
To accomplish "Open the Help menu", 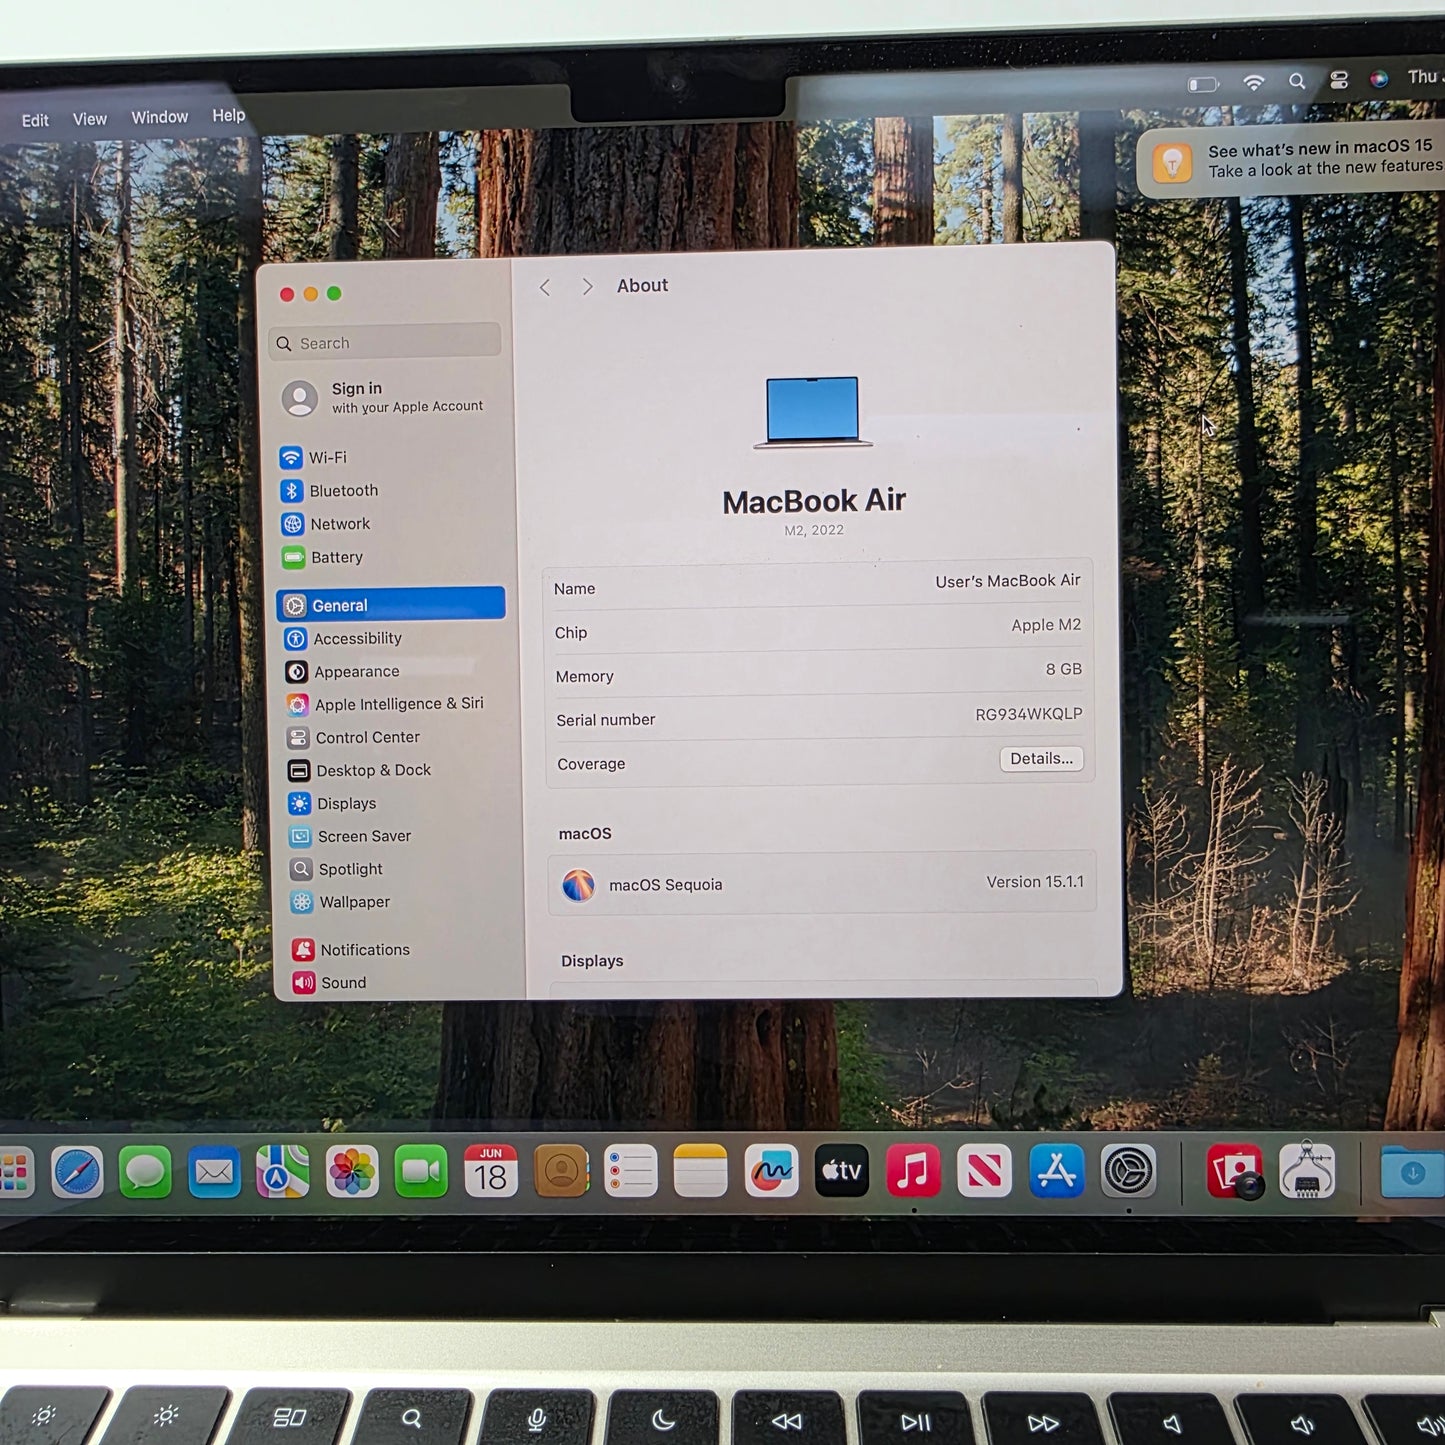I will (x=228, y=115).
